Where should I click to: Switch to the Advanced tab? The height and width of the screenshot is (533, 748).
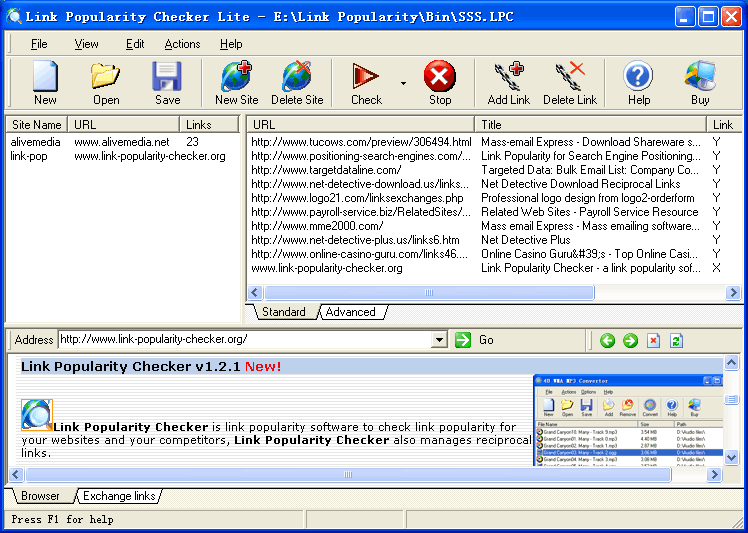pos(351,312)
